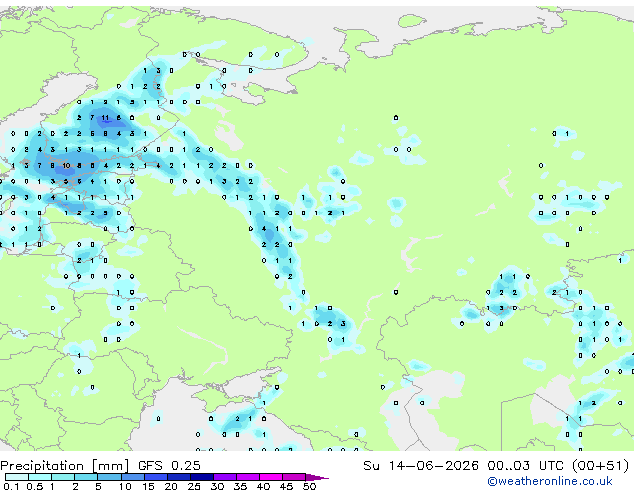Screen dimensions: 634x490
Task: Click the '(00+51)' forecast offset text
Action: click(601, 465)
